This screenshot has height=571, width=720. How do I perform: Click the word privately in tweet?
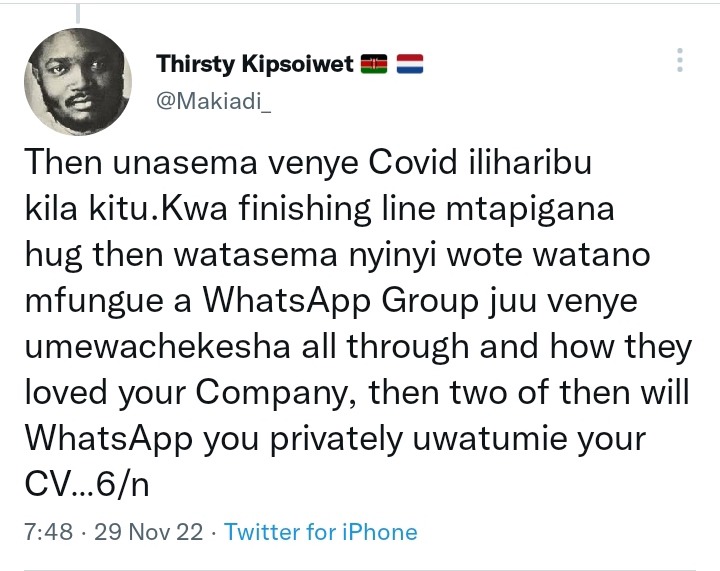(336, 438)
